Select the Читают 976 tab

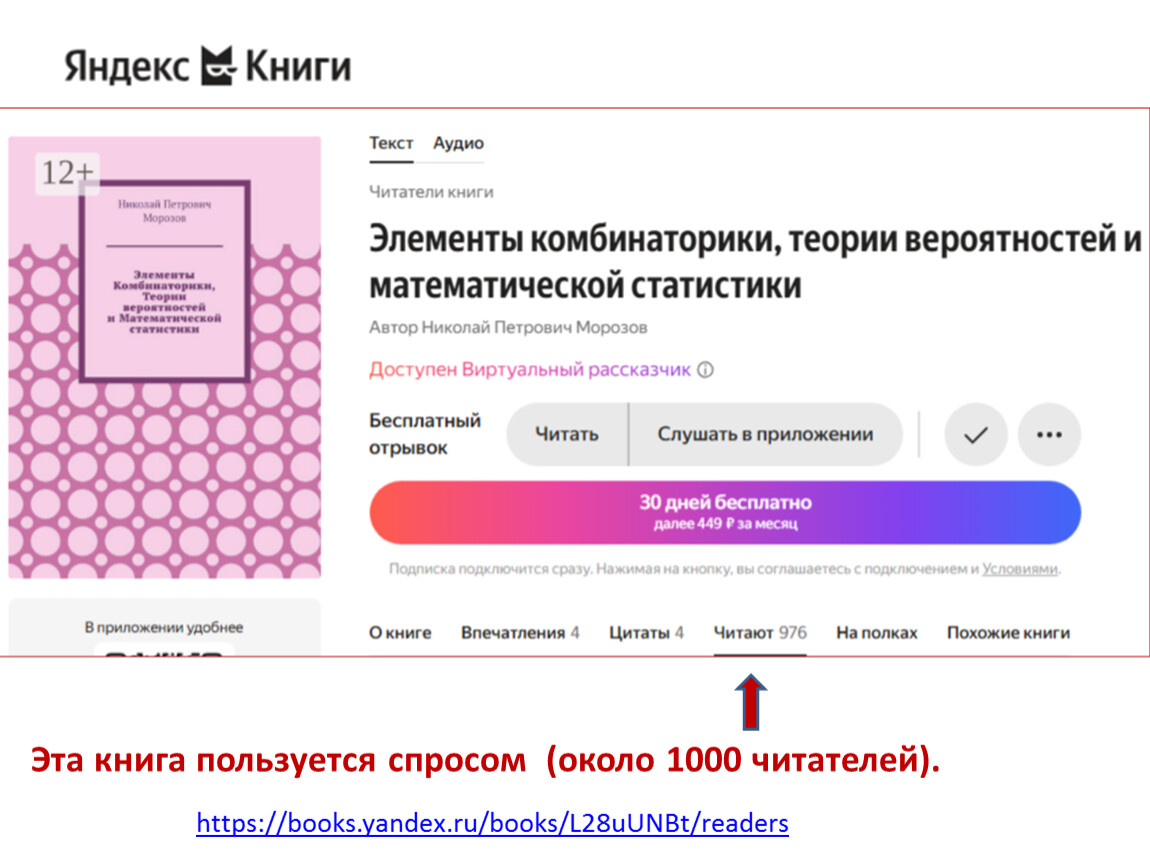click(x=760, y=632)
